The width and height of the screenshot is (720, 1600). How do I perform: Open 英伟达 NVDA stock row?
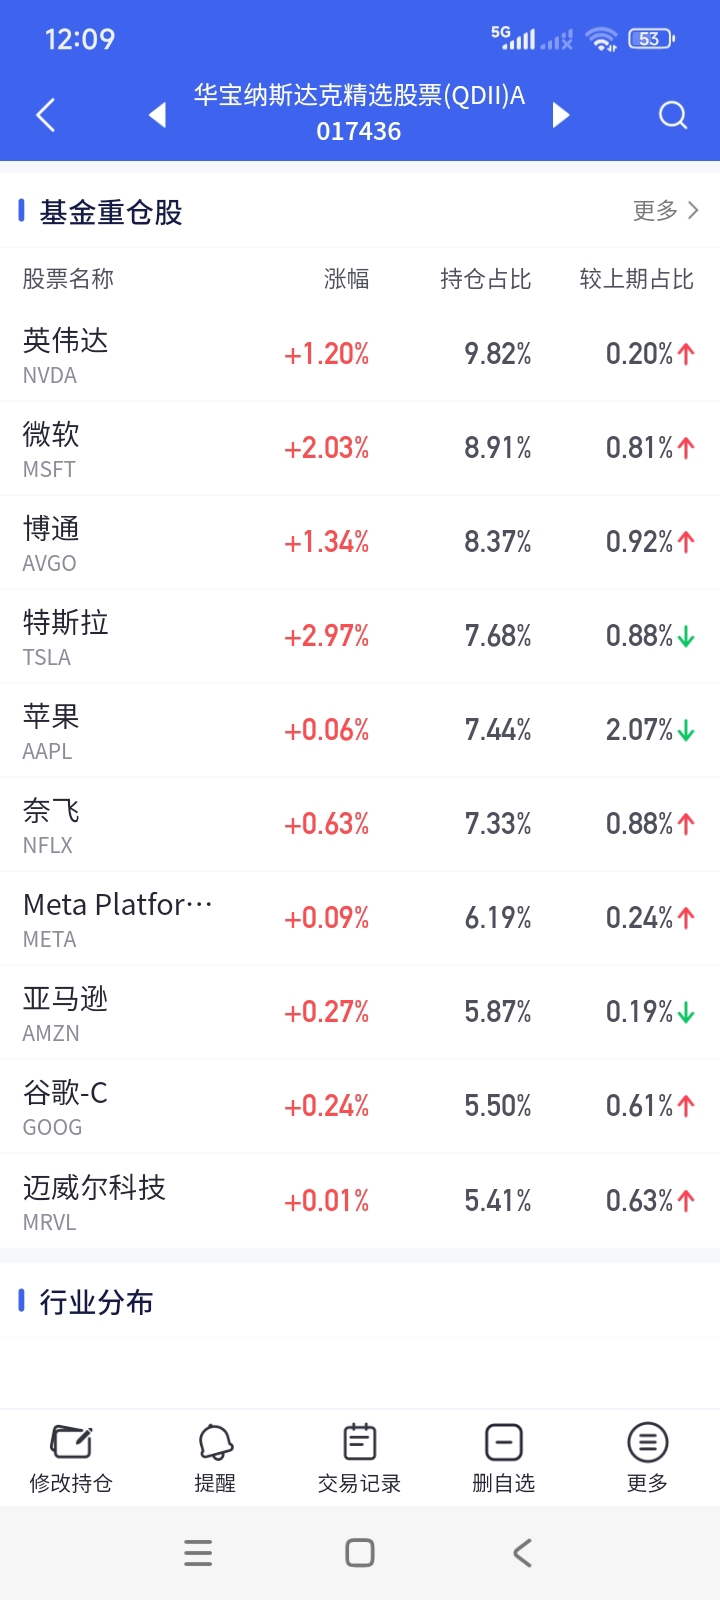click(x=360, y=354)
